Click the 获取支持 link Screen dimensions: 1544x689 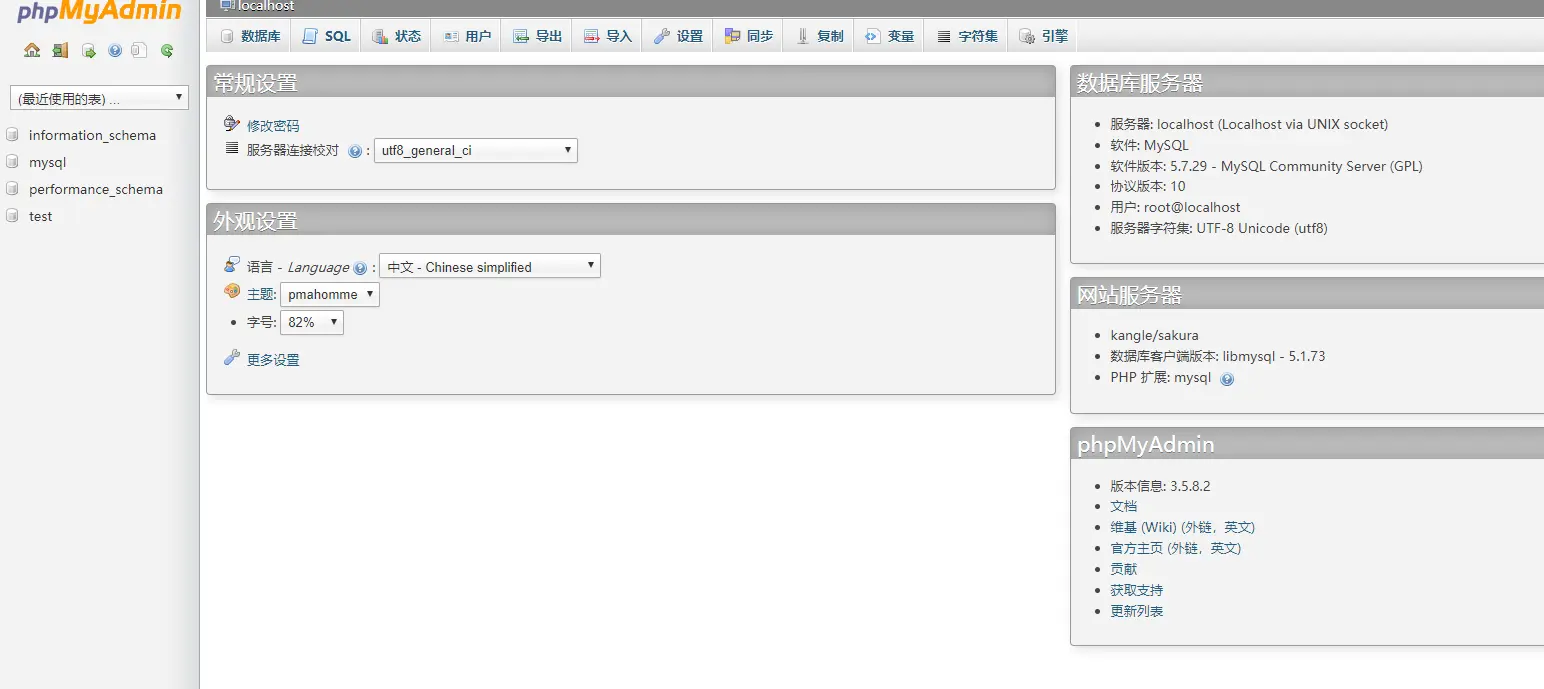coord(1136,590)
